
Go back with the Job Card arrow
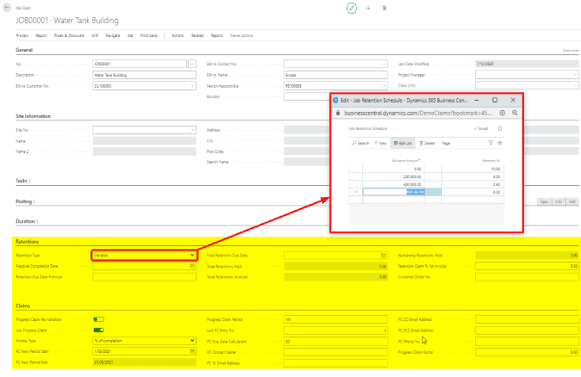(x=7, y=7)
